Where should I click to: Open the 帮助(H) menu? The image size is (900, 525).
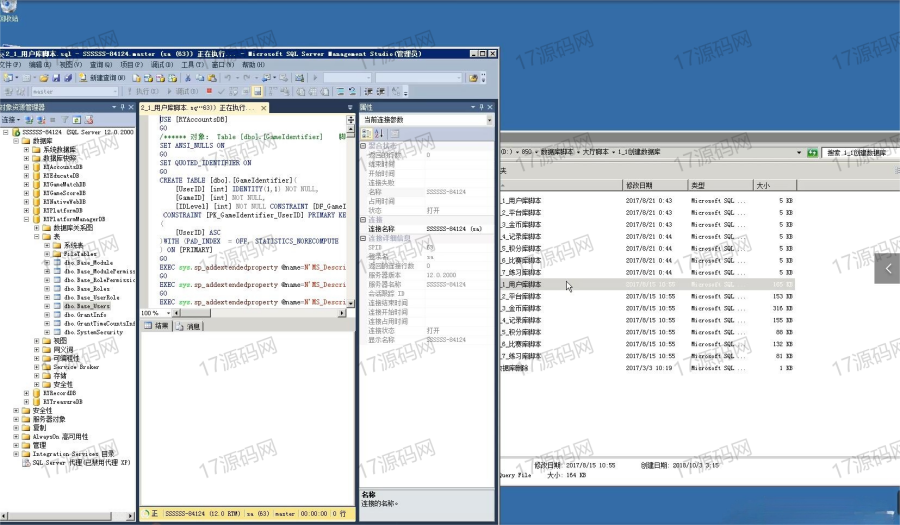click(x=253, y=65)
